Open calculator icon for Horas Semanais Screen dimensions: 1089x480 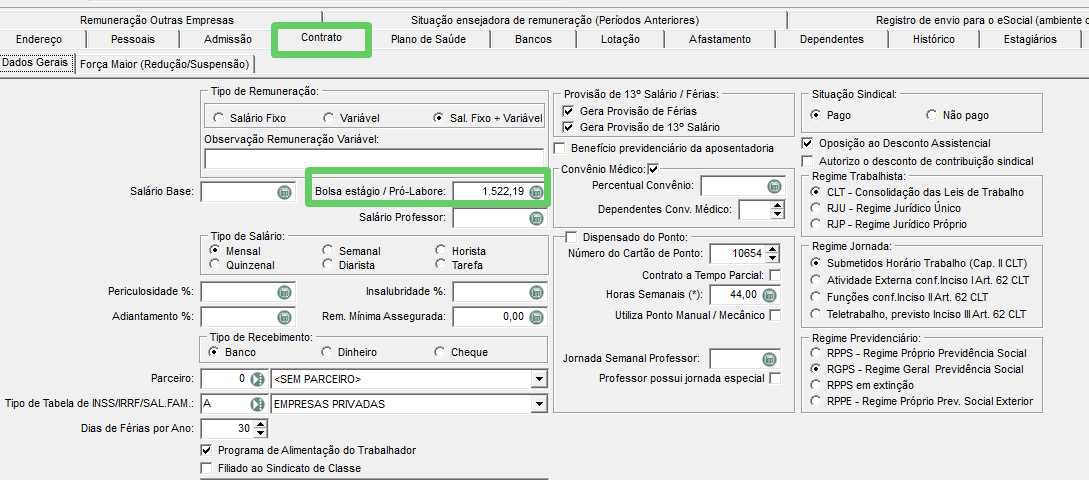click(769, 295)
